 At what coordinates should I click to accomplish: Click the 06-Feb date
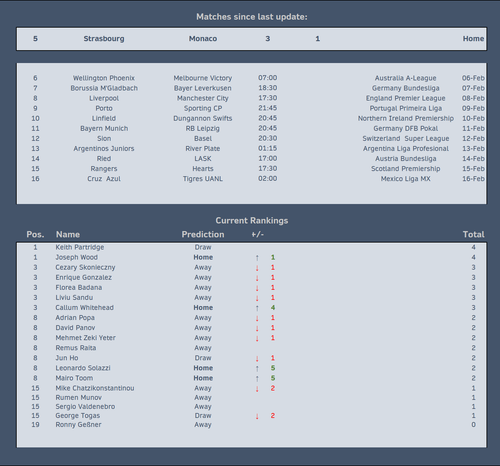[473, 78]
